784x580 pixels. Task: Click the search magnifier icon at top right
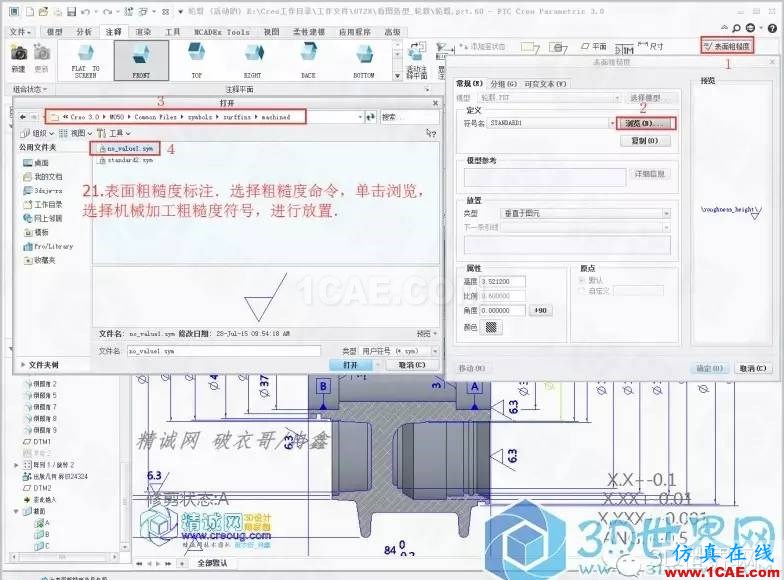pyautogui.click(x=736, y=28)
